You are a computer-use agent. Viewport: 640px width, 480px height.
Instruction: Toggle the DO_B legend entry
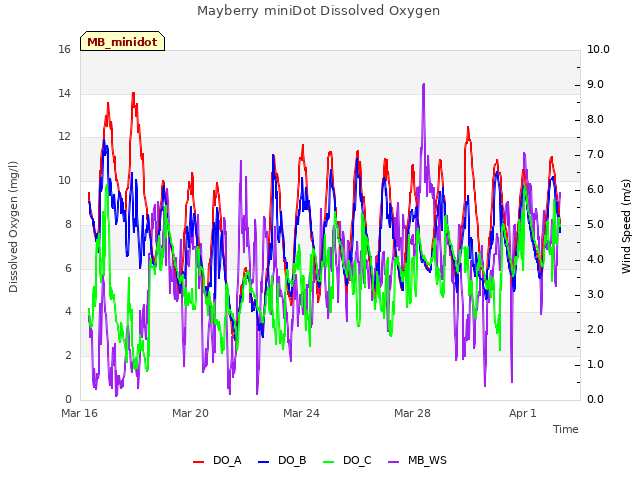click(282, 460)
